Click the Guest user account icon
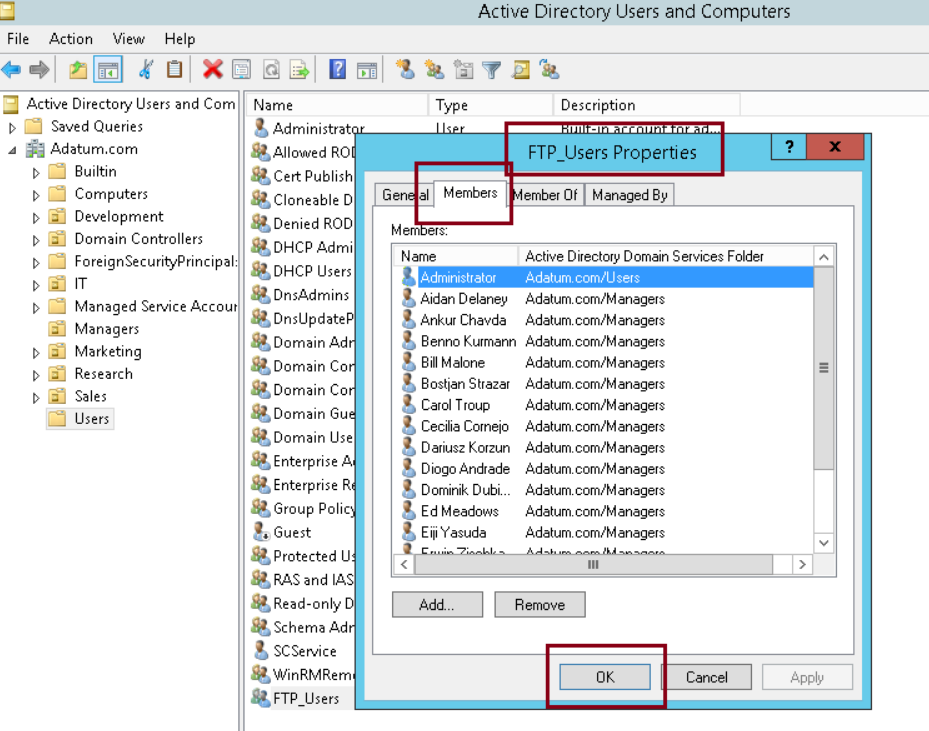The height and width of the screenshot is (731, 929). click(261, 531)
